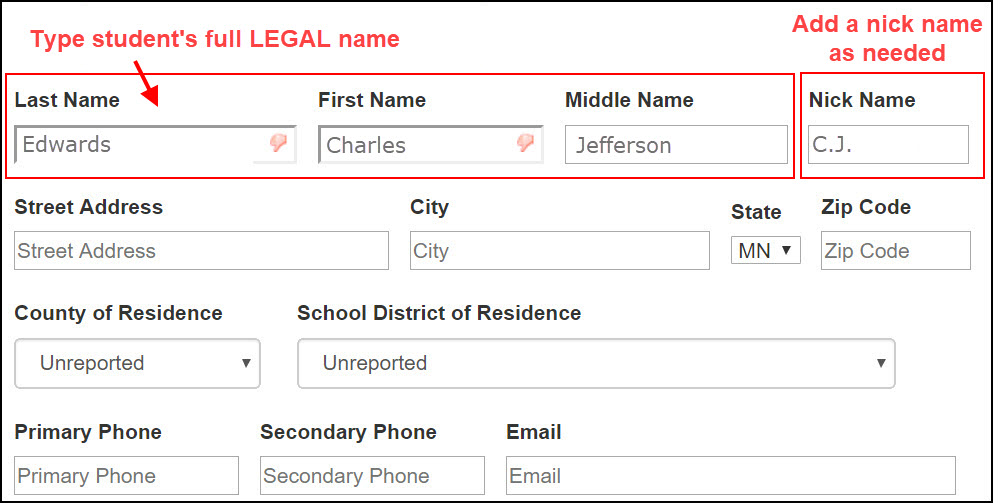
Task: Click the Email input box
Action: pos(731,476)
